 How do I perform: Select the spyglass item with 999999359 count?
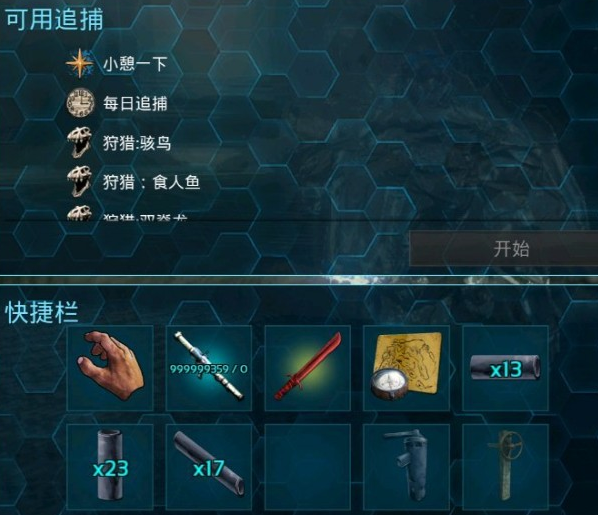(209, 368)
